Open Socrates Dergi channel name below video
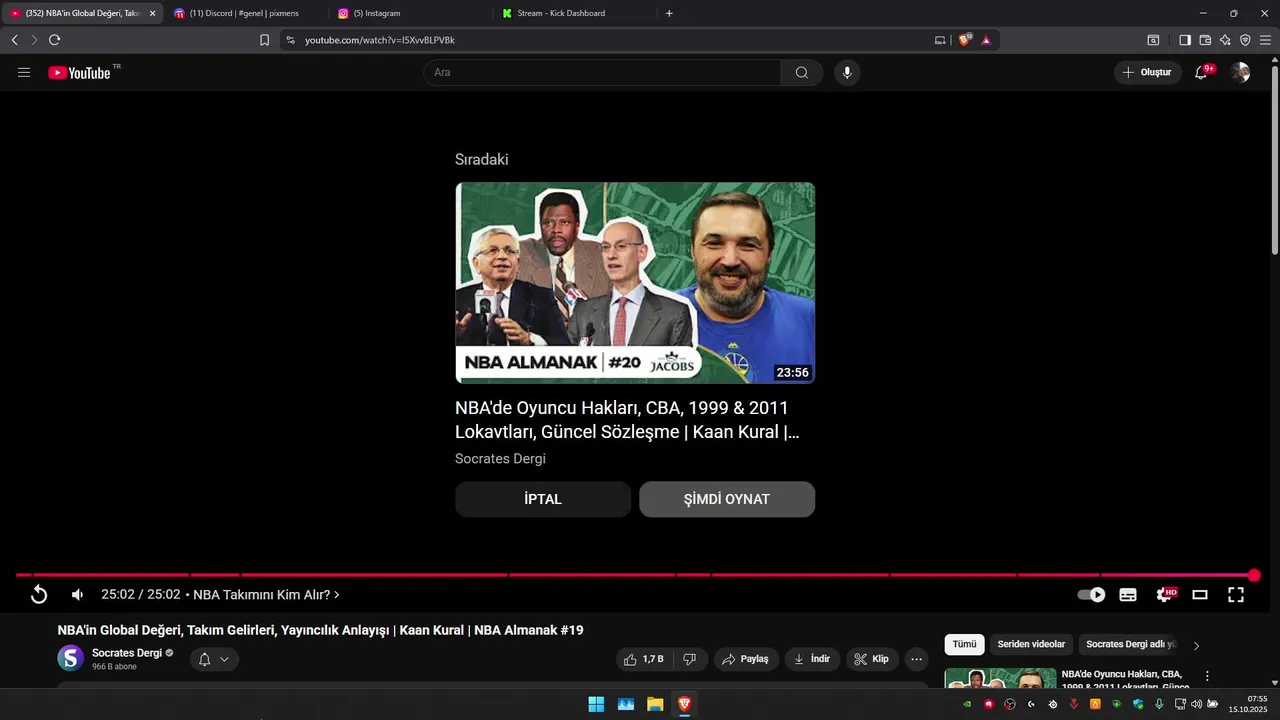This screenshot has height=720, width=1280. tap(127, 653)
